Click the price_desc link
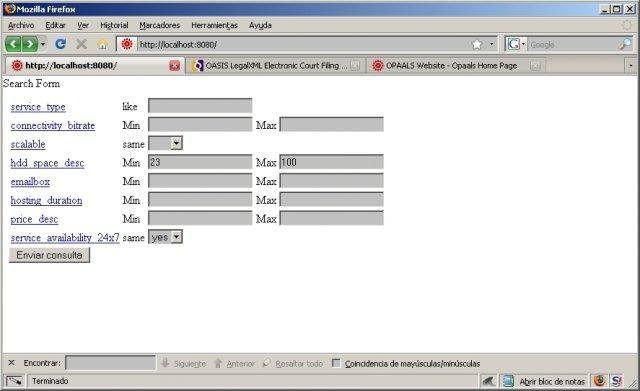This screenshot has height=391, width=640. tap(34, 220)
